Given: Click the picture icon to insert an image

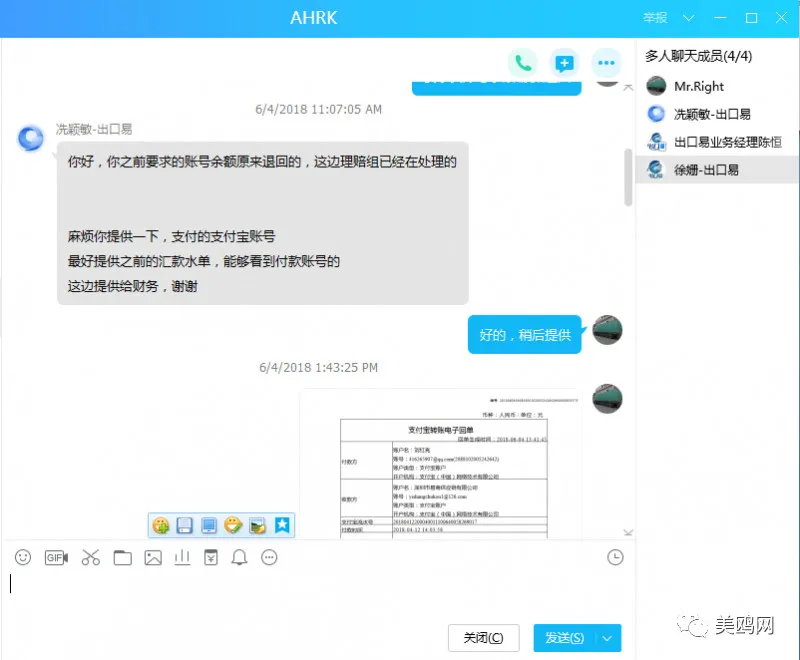Looking at the screenshot, I should (153, 557).
